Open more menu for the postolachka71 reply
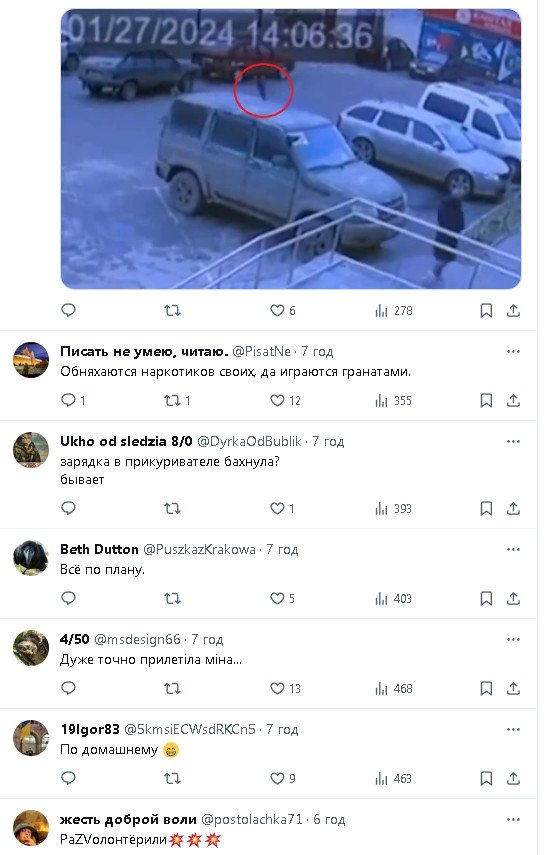Viewport: 555px width, 855px height. (513, 820)
